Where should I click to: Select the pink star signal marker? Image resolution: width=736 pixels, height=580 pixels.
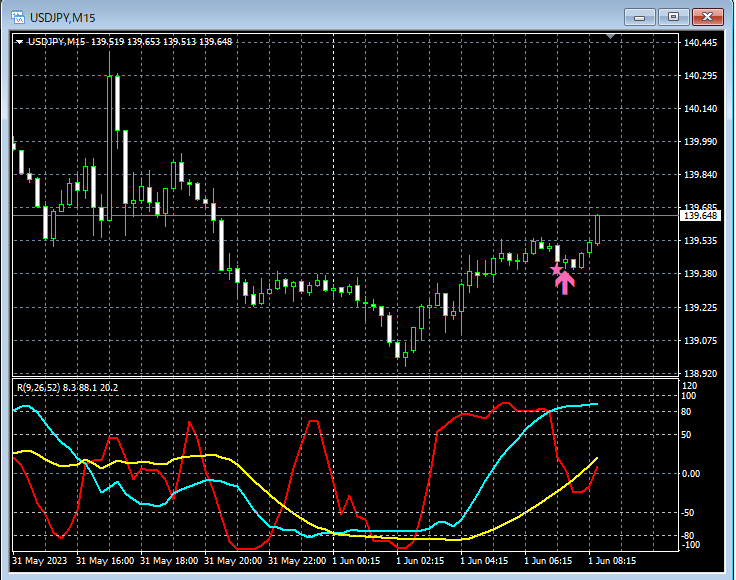point(556,270)
